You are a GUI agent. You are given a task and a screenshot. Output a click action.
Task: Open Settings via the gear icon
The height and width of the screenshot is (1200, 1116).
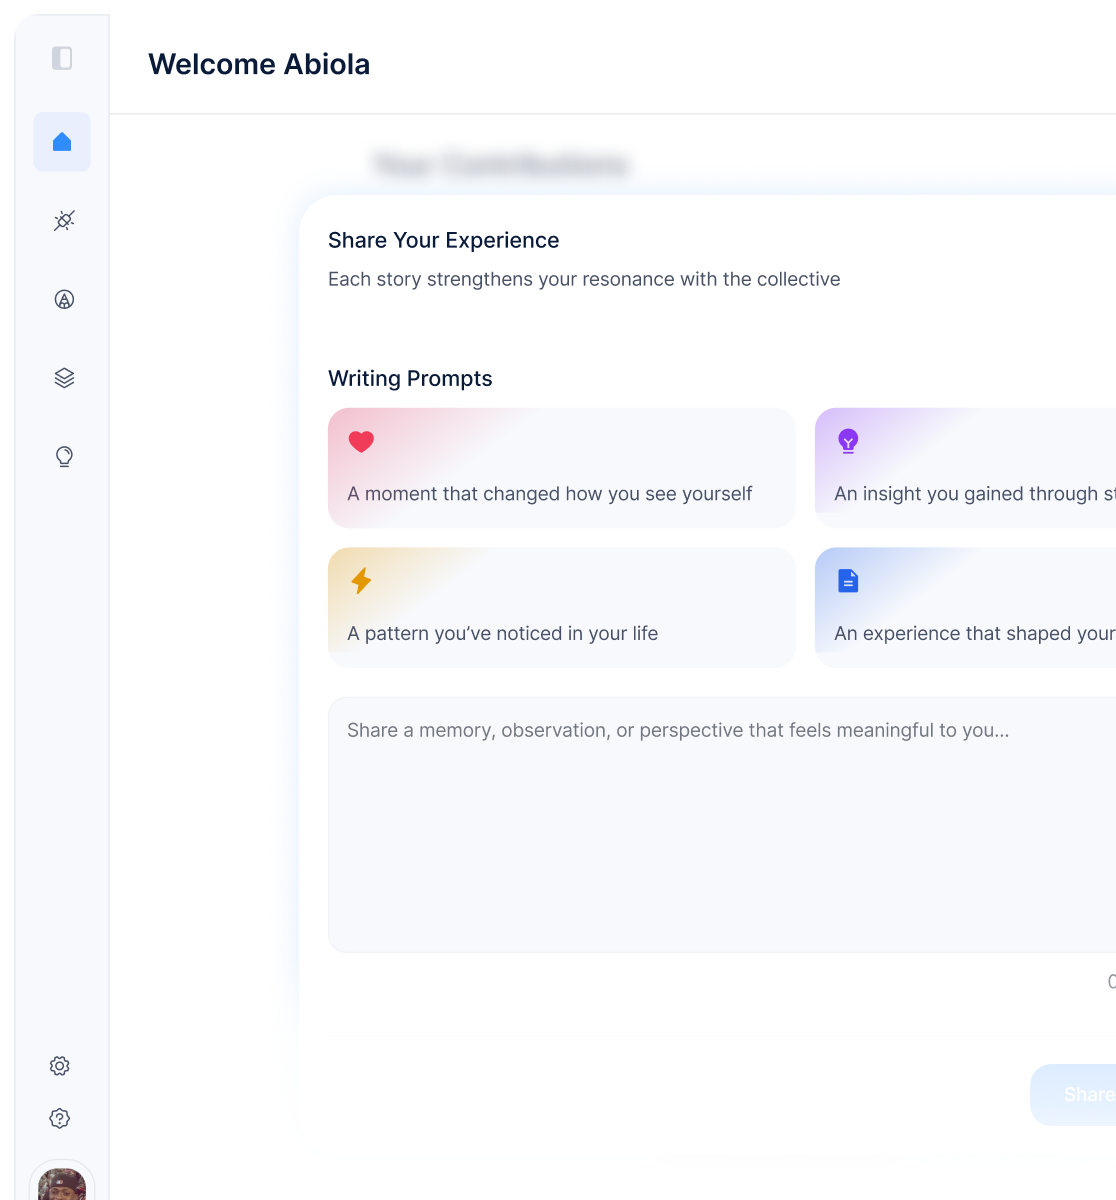60,1066
